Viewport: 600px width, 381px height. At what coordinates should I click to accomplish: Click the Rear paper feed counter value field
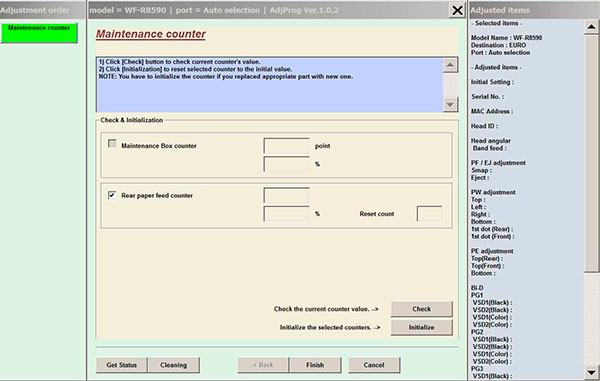point(287,195)
